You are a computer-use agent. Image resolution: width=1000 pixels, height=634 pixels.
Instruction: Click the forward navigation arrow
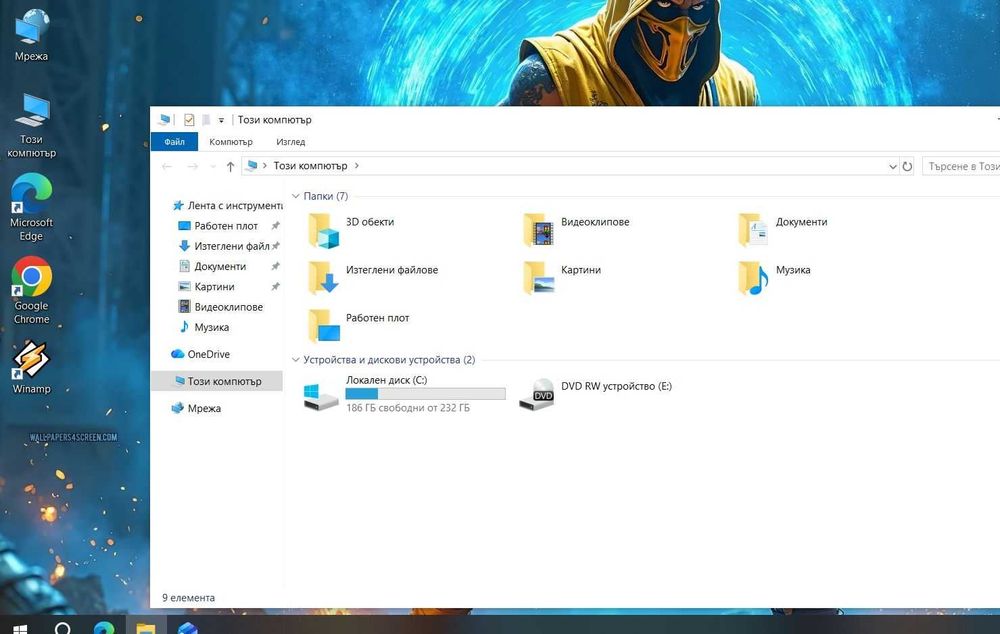point(192,166)
